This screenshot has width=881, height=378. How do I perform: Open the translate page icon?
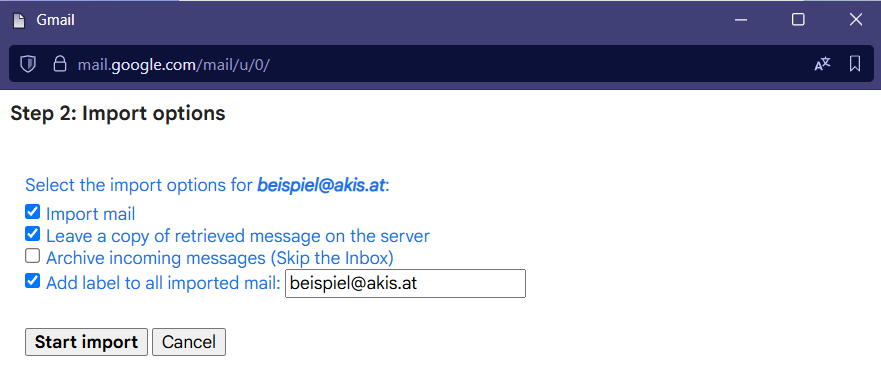822,64
